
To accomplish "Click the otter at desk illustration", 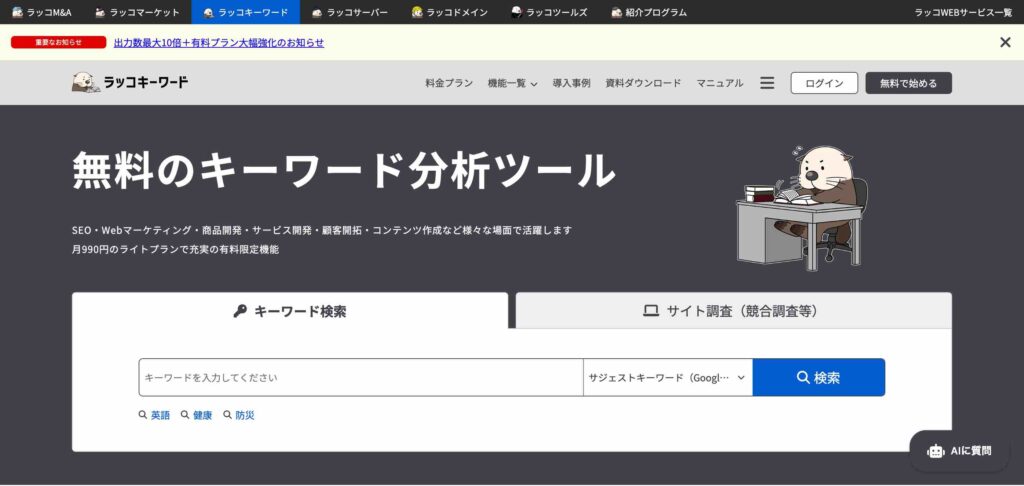I will point(803,208).
